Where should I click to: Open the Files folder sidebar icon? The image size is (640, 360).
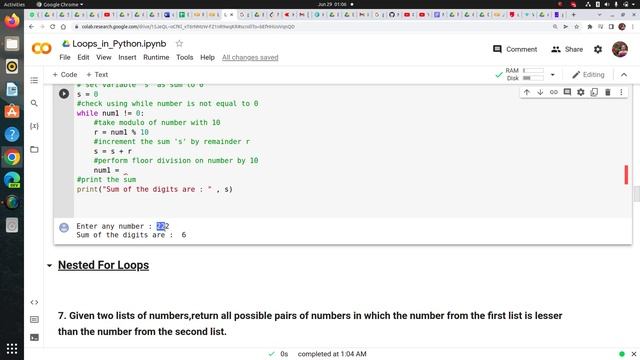34,149
